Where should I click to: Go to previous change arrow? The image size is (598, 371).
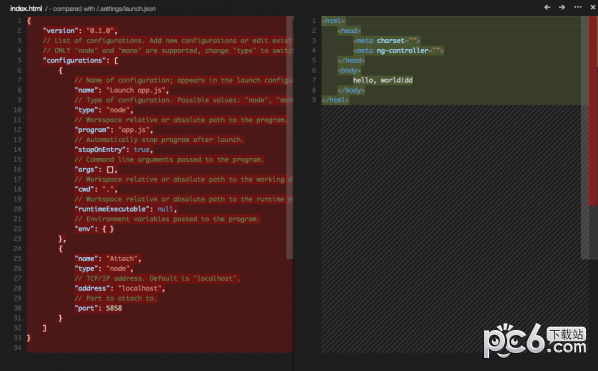pyautogui.click(x=547, y=7)
